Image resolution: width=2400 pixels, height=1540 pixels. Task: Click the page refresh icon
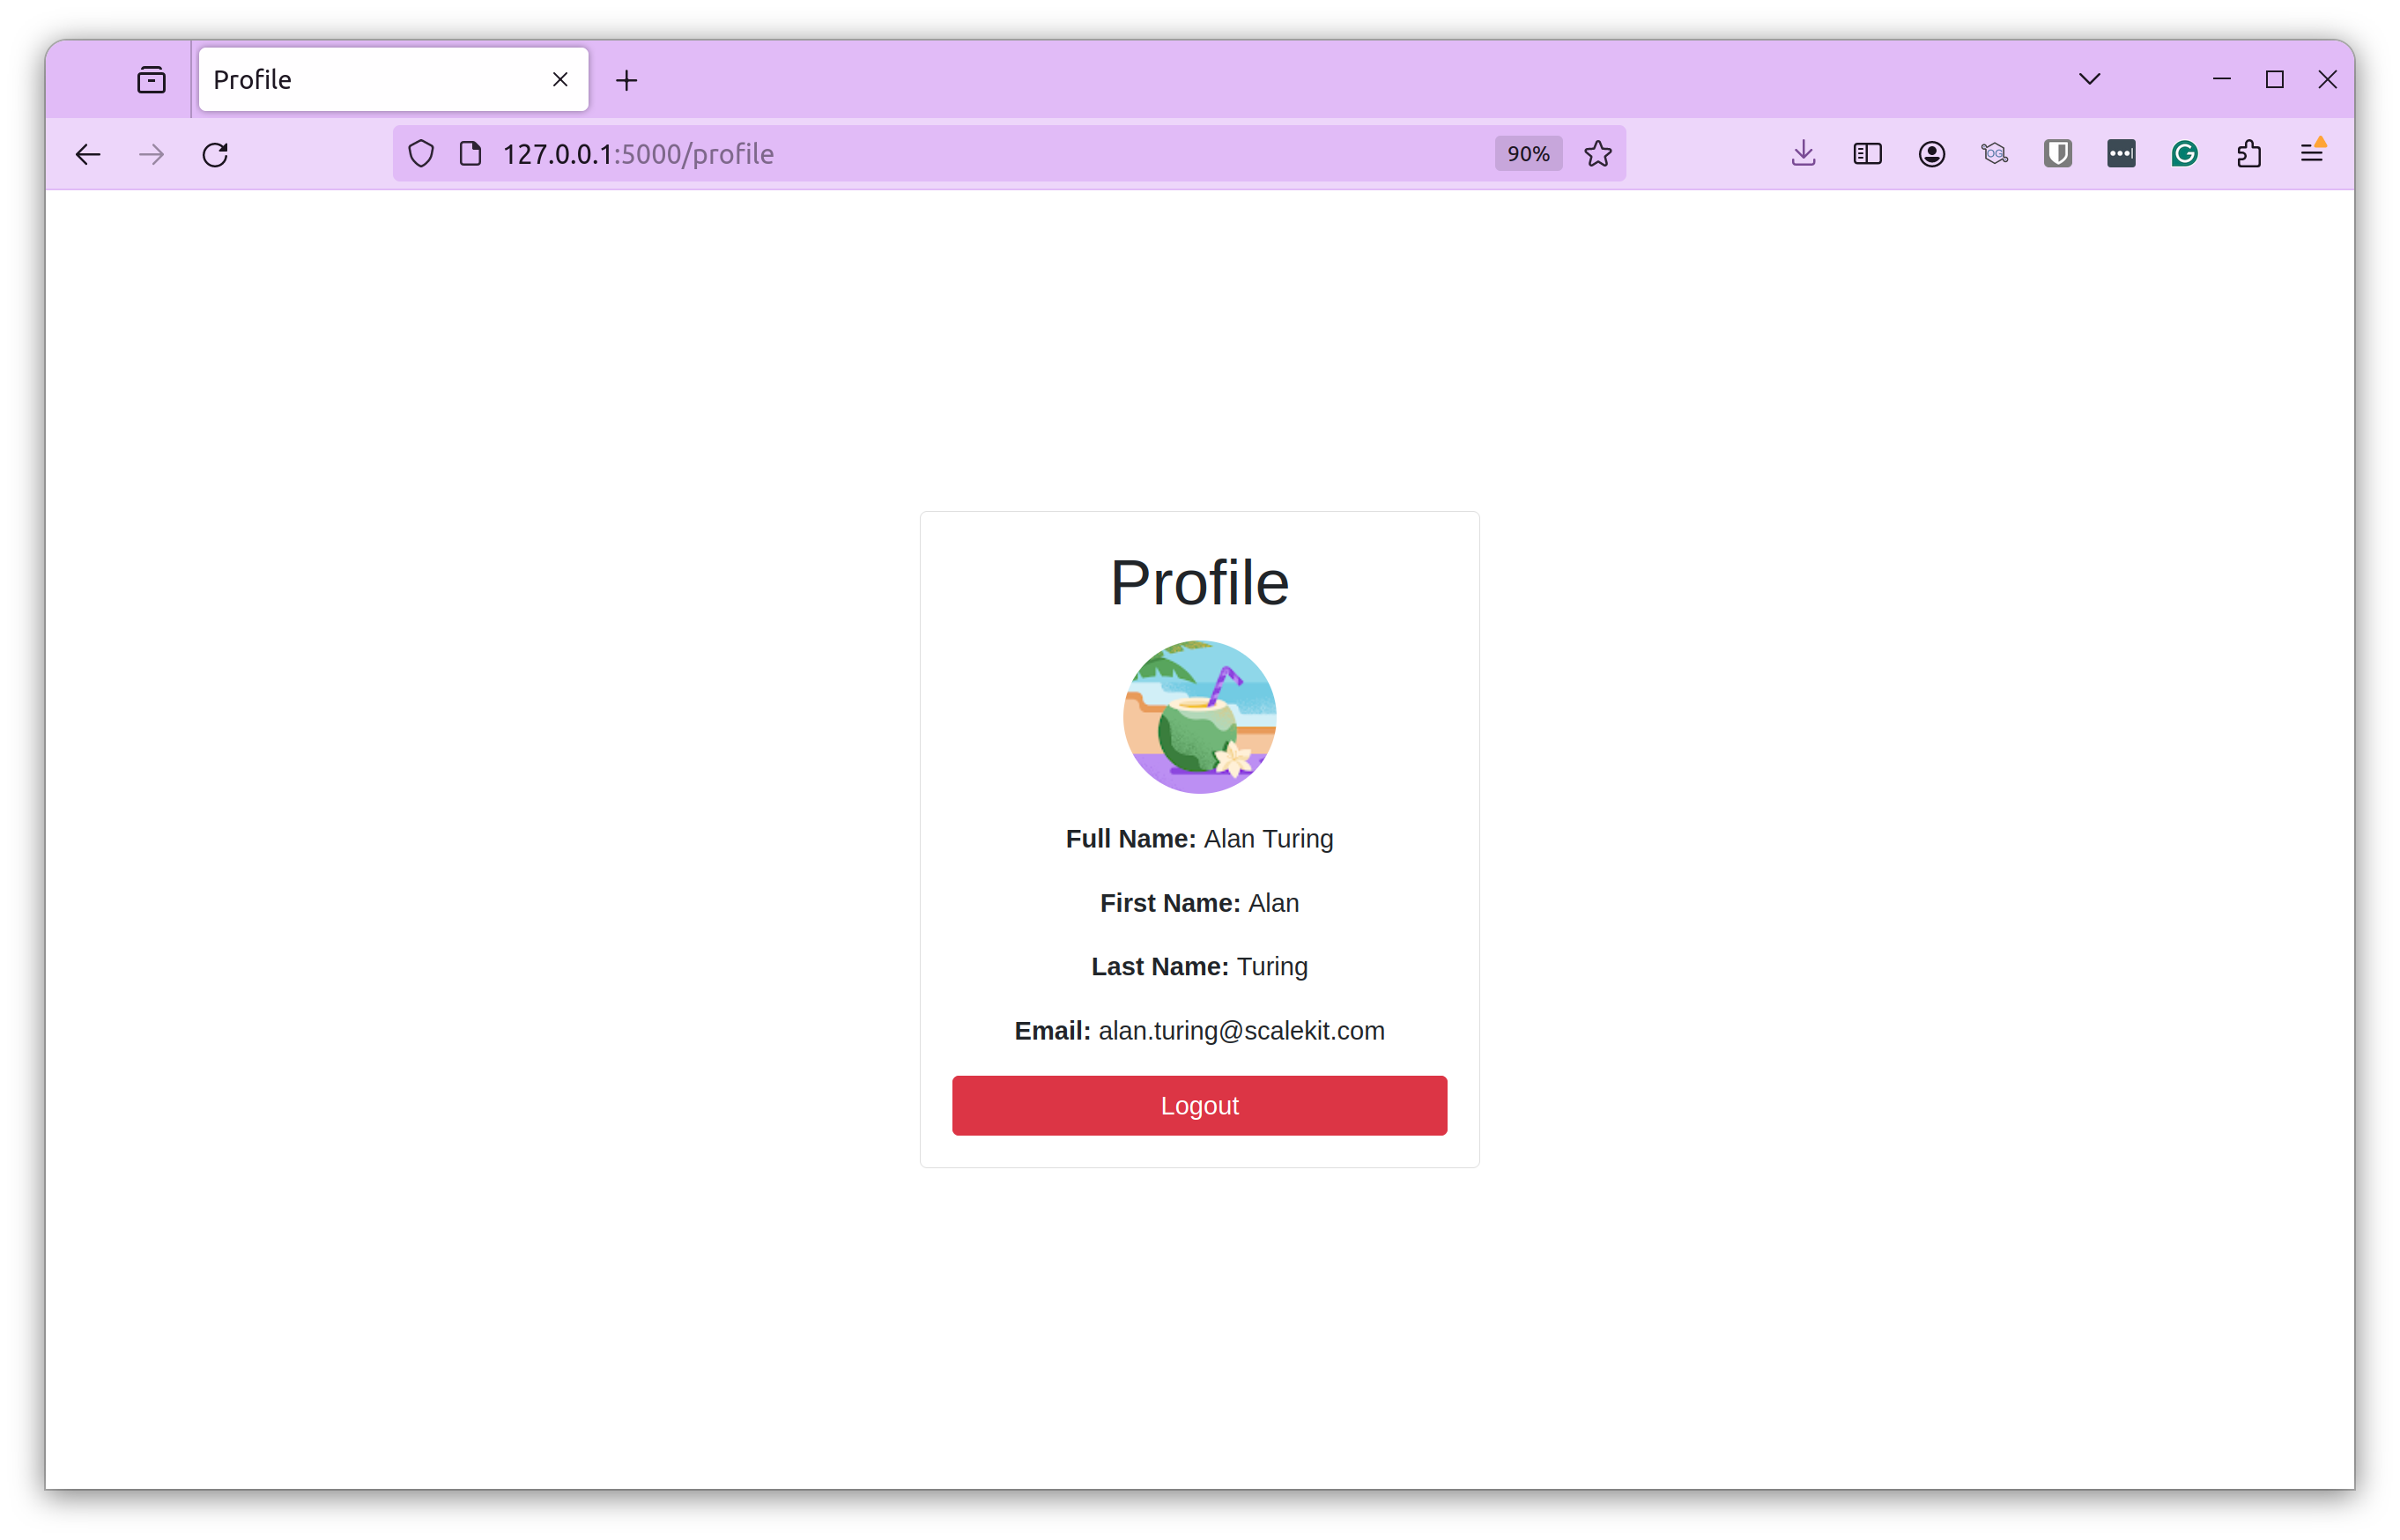(215, 154)
